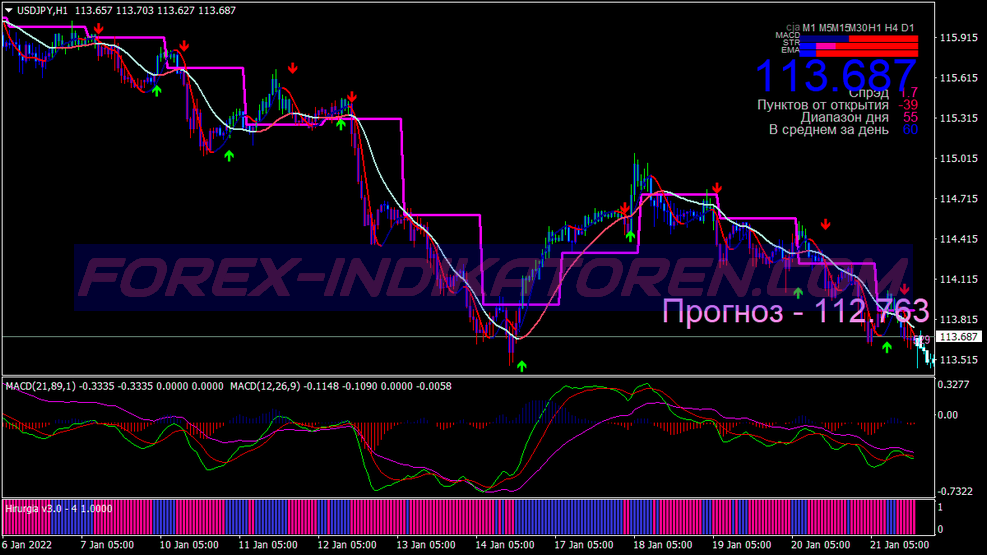Screen dimensions: 987x555
Task: Click the 114.415 price axis label
Action: tap(958, 239)
